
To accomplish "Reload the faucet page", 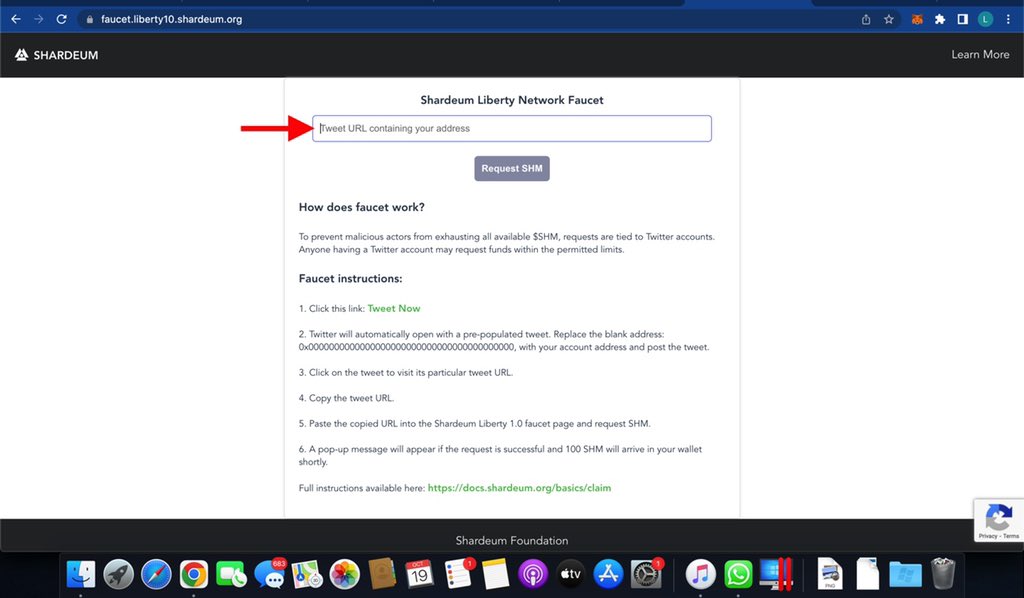I will pyautogui.click(x=61, y=19).
